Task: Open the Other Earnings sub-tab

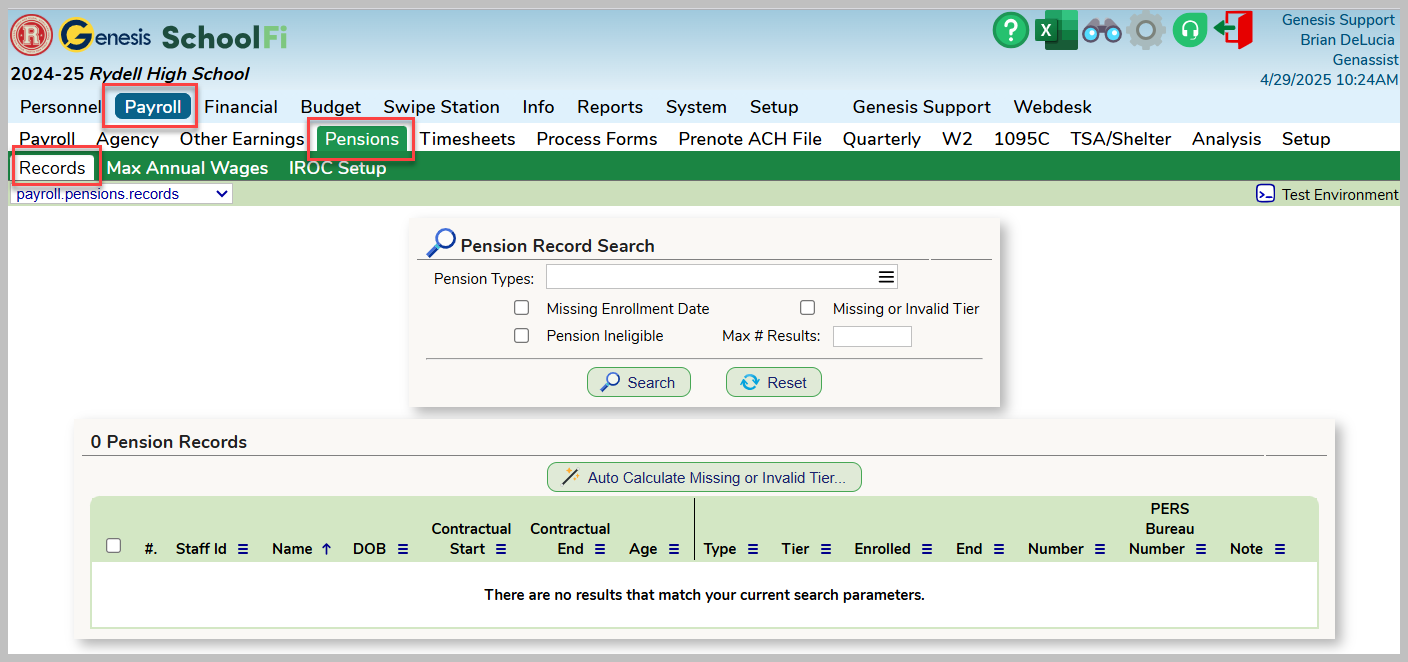Action: pyautogui.click(x=242, y=139)
